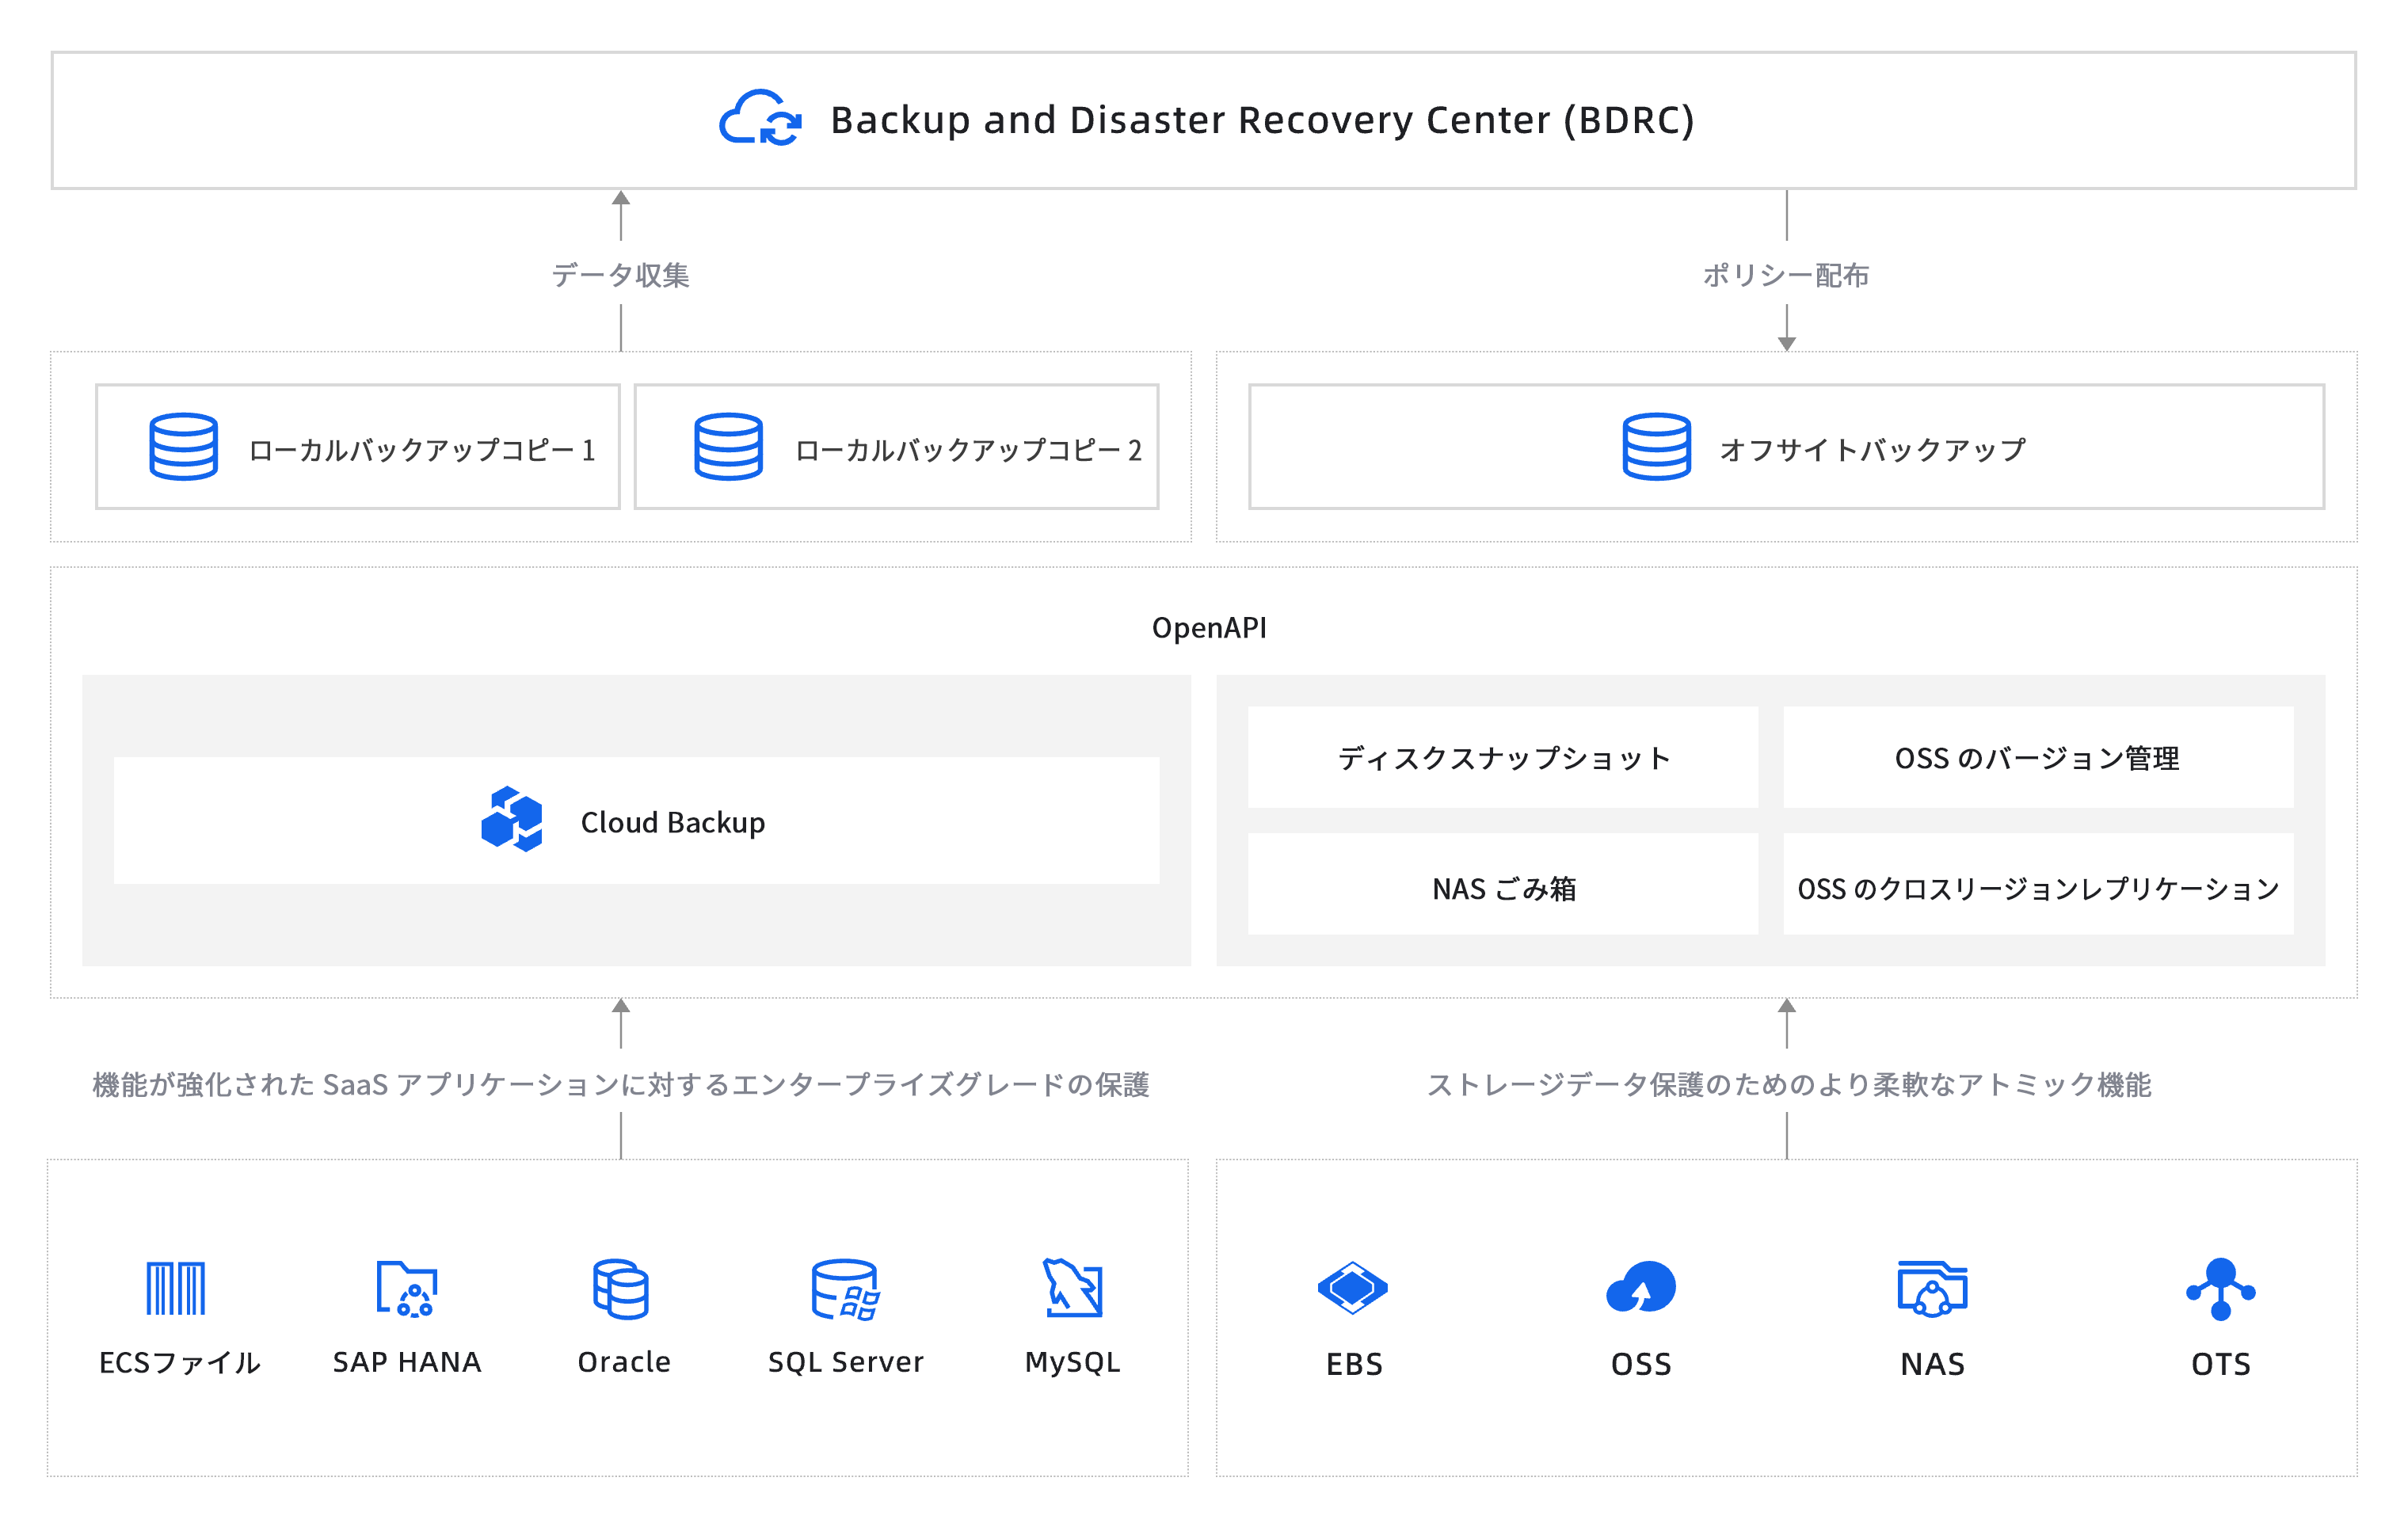Select the MySQL dolphin icon

tap(1072, 1288)
